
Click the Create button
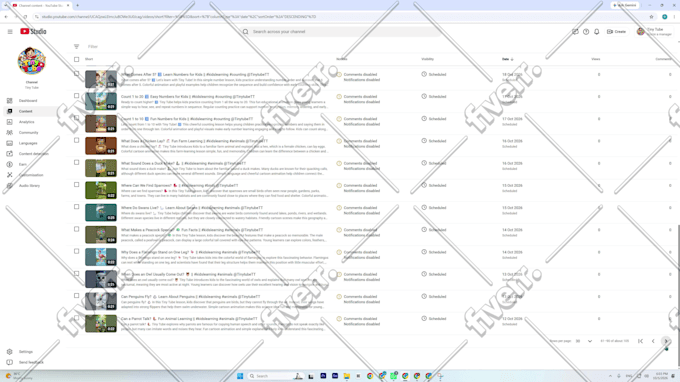616,32
